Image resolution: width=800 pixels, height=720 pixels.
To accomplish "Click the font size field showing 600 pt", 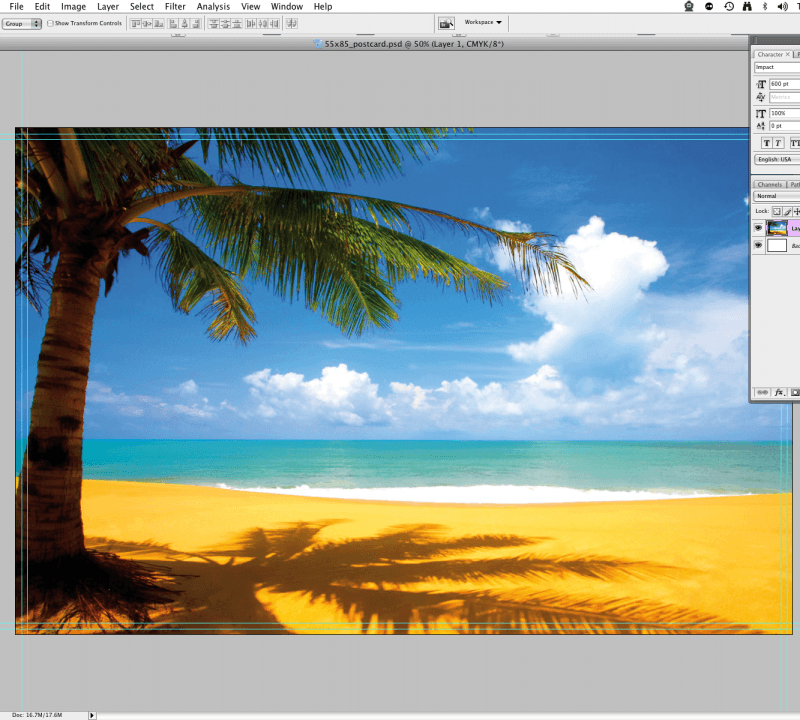I will click(x=783, y=84).
